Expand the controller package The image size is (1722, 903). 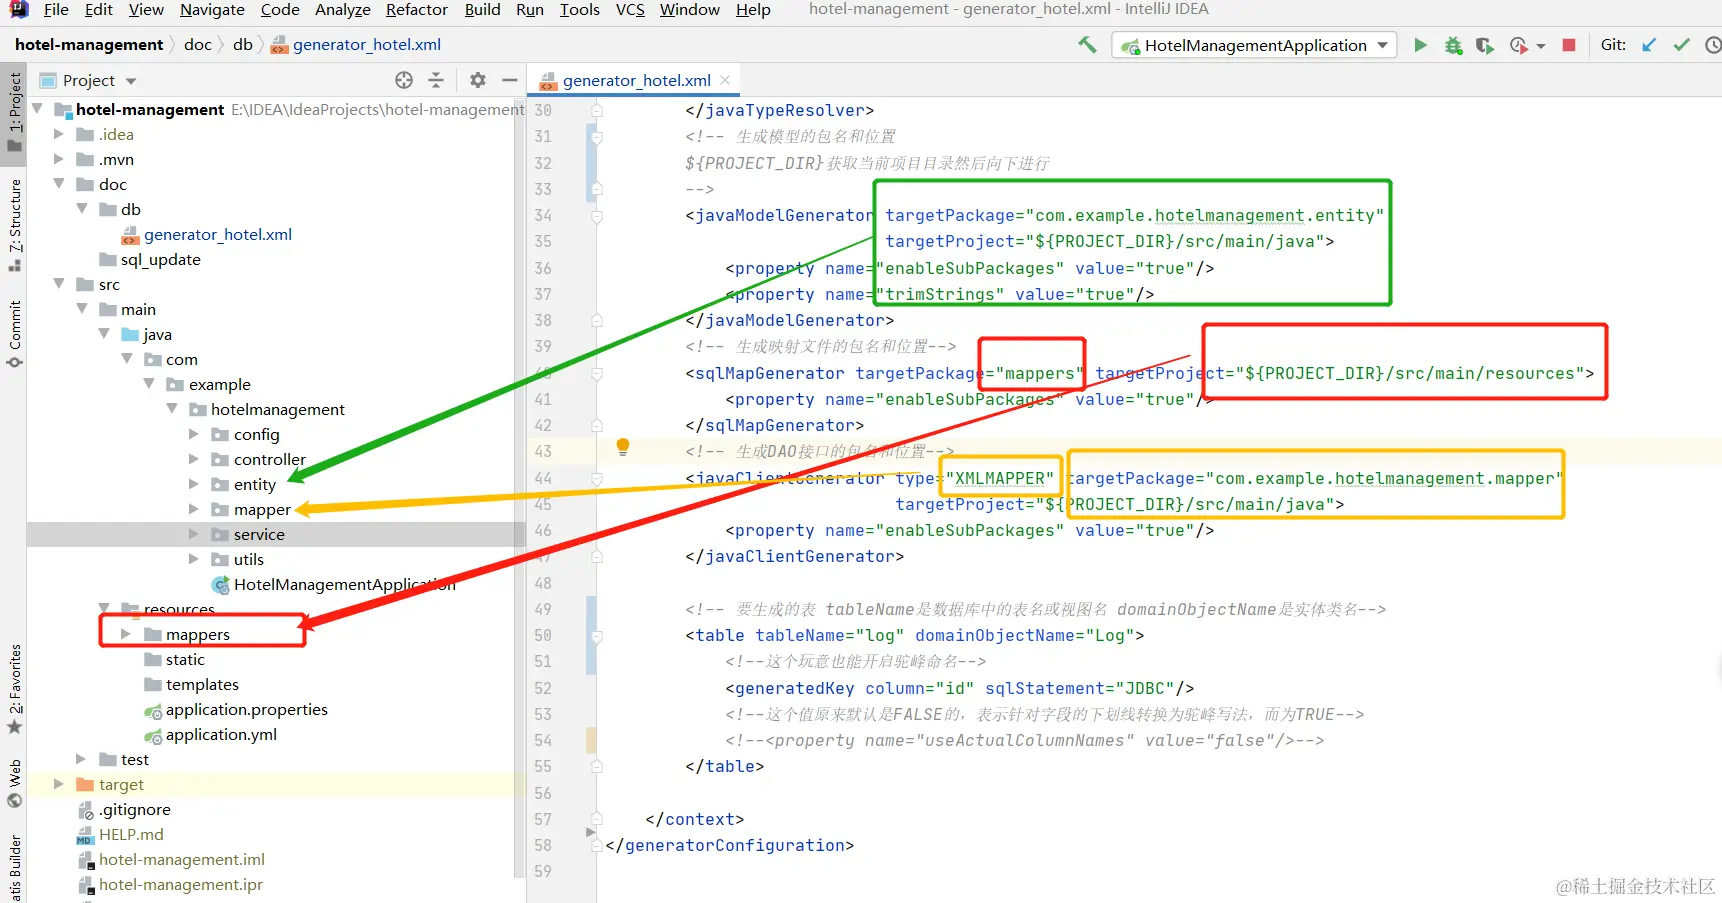[x=194, y=459]
